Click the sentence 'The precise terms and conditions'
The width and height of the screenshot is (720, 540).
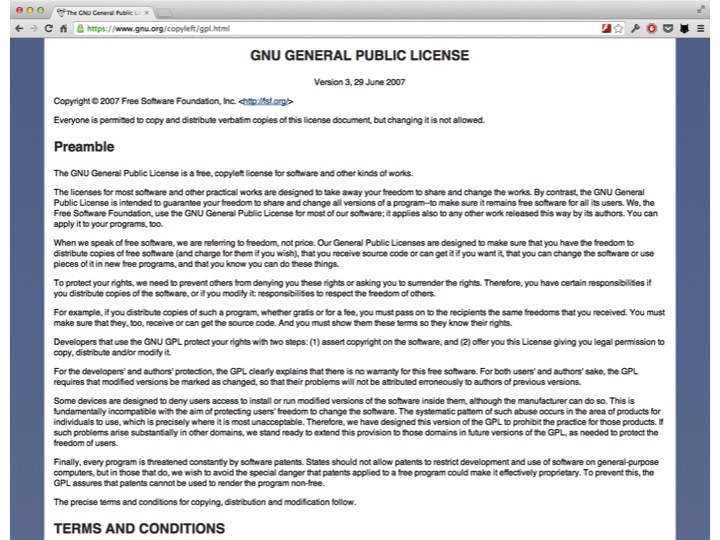click(x=205, y=502)
